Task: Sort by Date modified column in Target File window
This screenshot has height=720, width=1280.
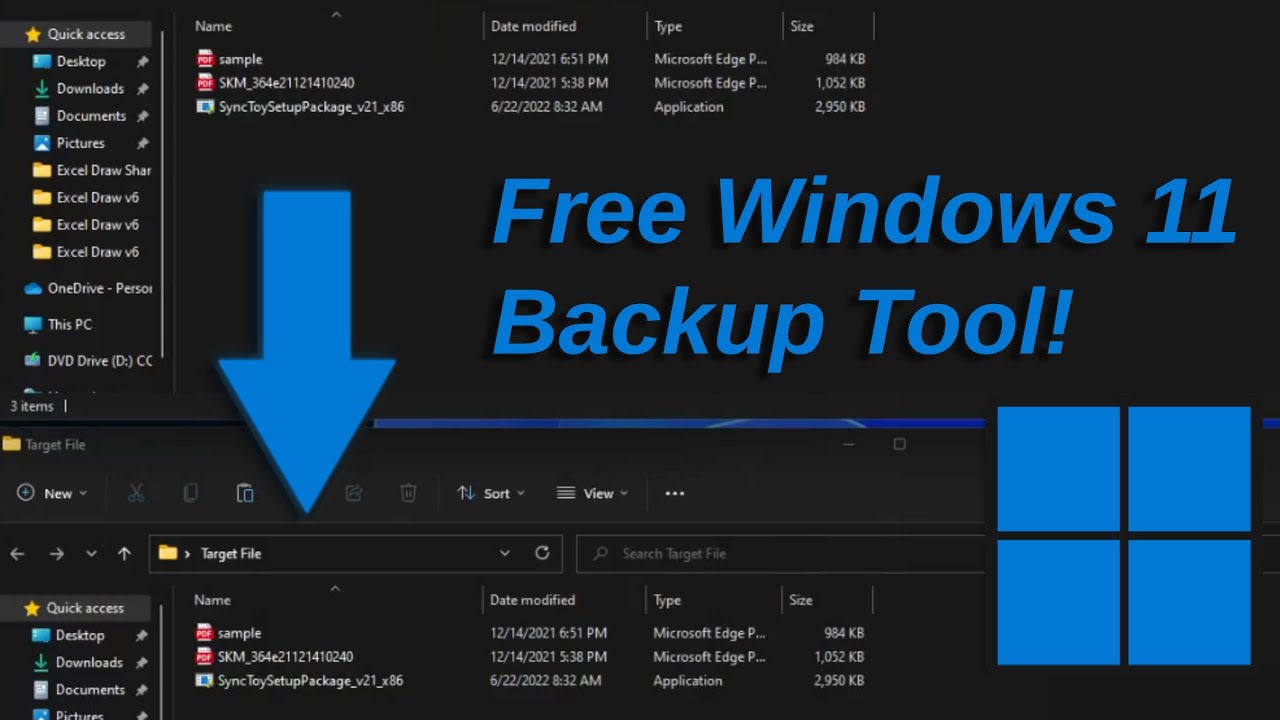Action: pos(532,600)
